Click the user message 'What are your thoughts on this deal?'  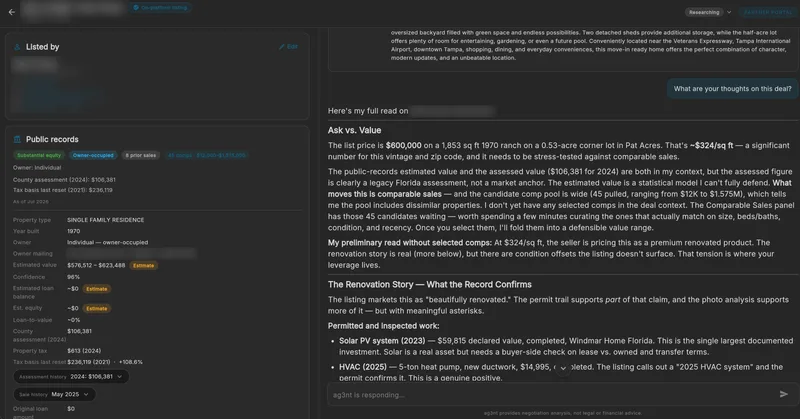pyautogui.click(x=732, y=89)
